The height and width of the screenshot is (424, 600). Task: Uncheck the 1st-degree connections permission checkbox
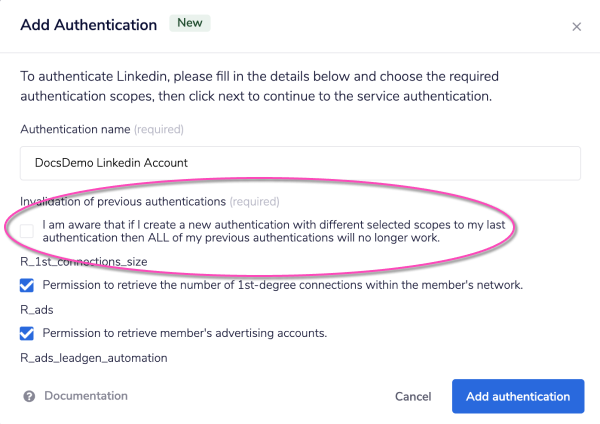tap(27, 285)
